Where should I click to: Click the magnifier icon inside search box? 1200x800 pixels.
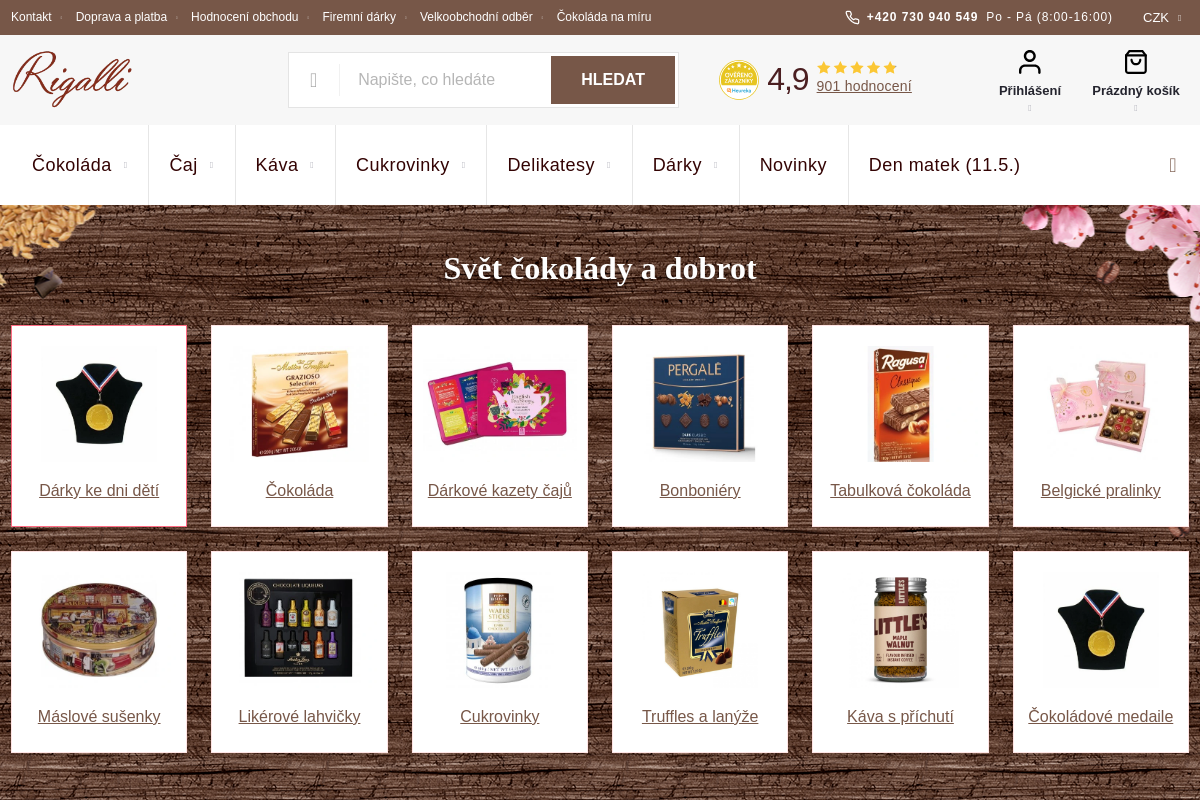pos(314,80)
